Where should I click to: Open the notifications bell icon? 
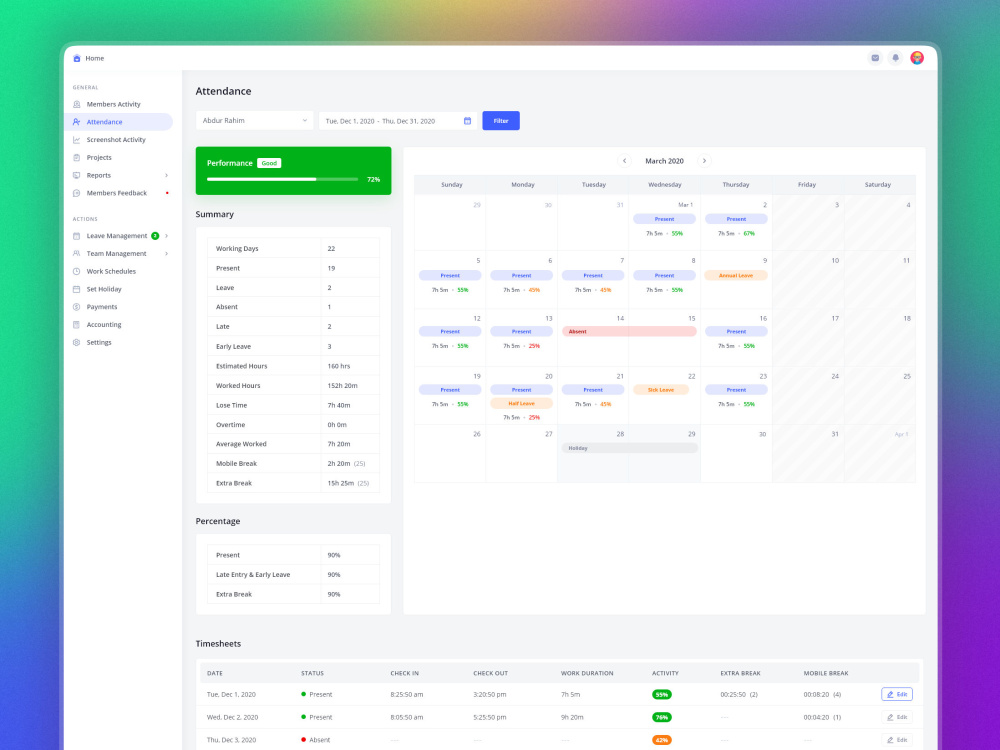(x=895, y=58)
